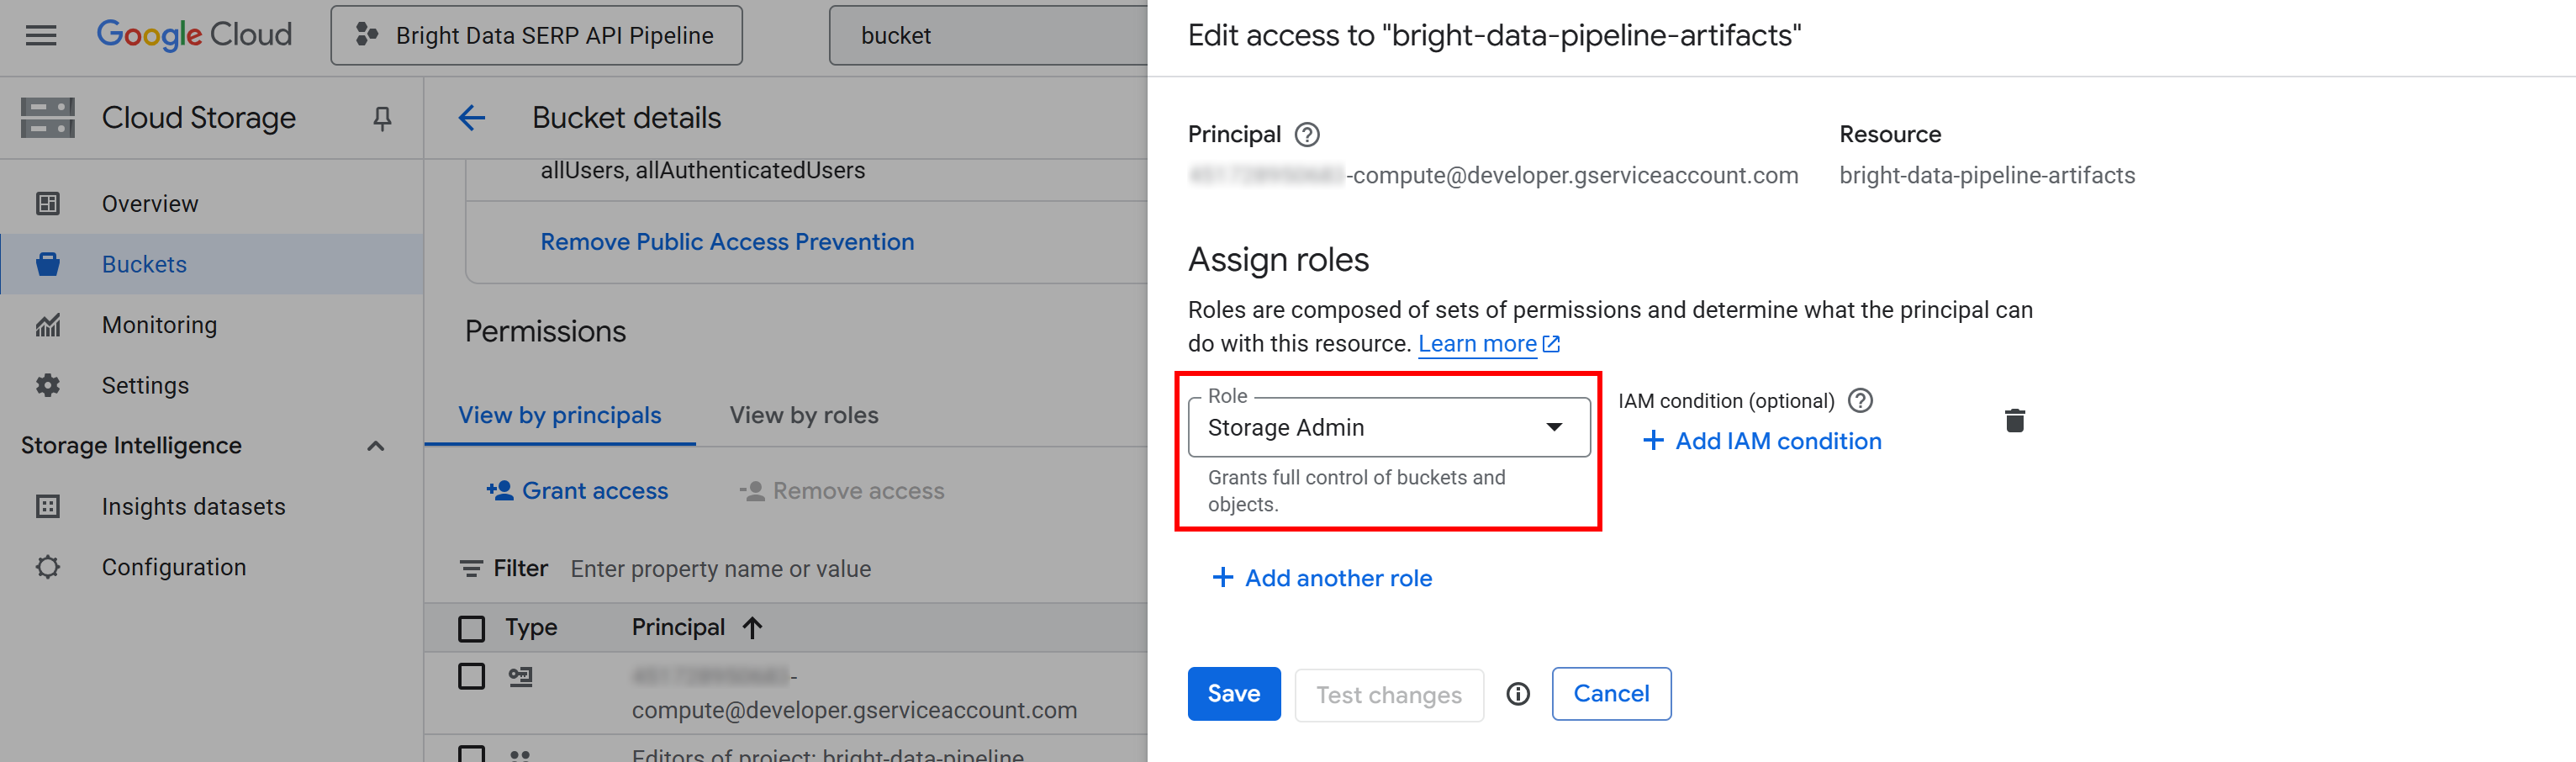Open the IAM condition help tooltip
This screenshot has width=2576, height=762.
pos(1861,400)
